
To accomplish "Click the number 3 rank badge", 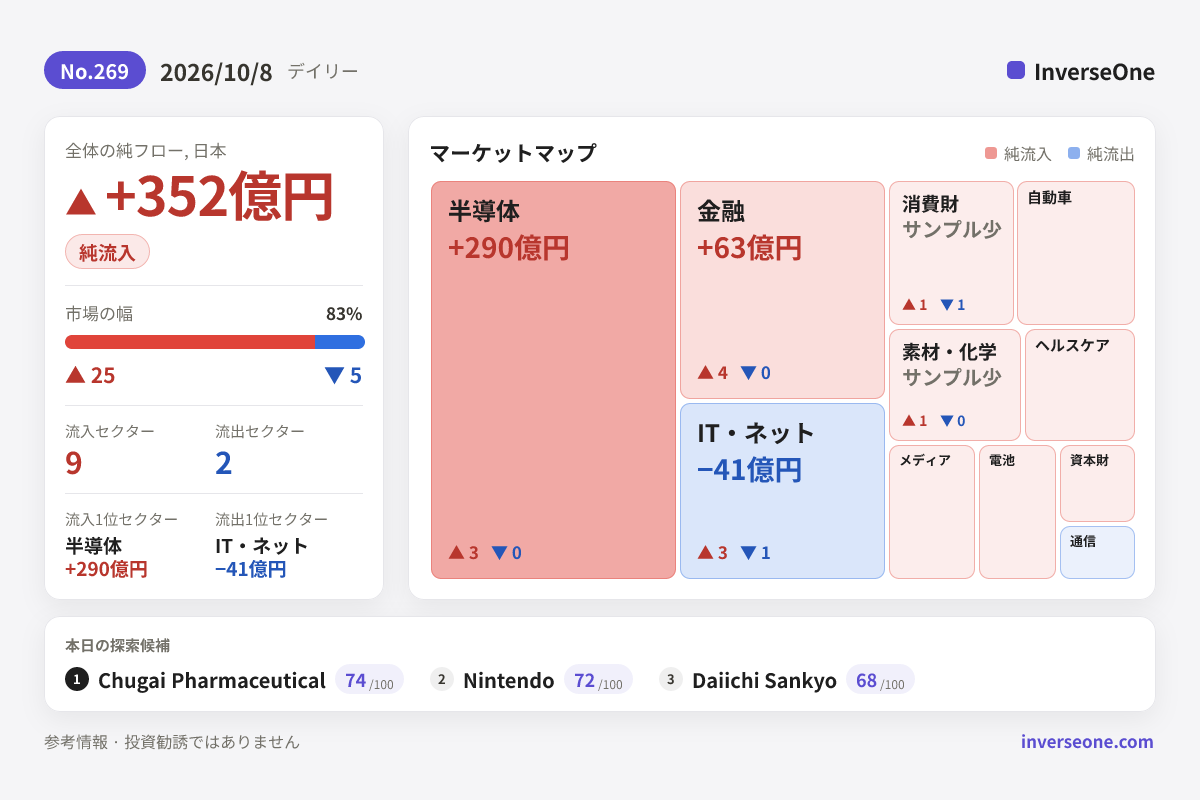I will 671,680.
